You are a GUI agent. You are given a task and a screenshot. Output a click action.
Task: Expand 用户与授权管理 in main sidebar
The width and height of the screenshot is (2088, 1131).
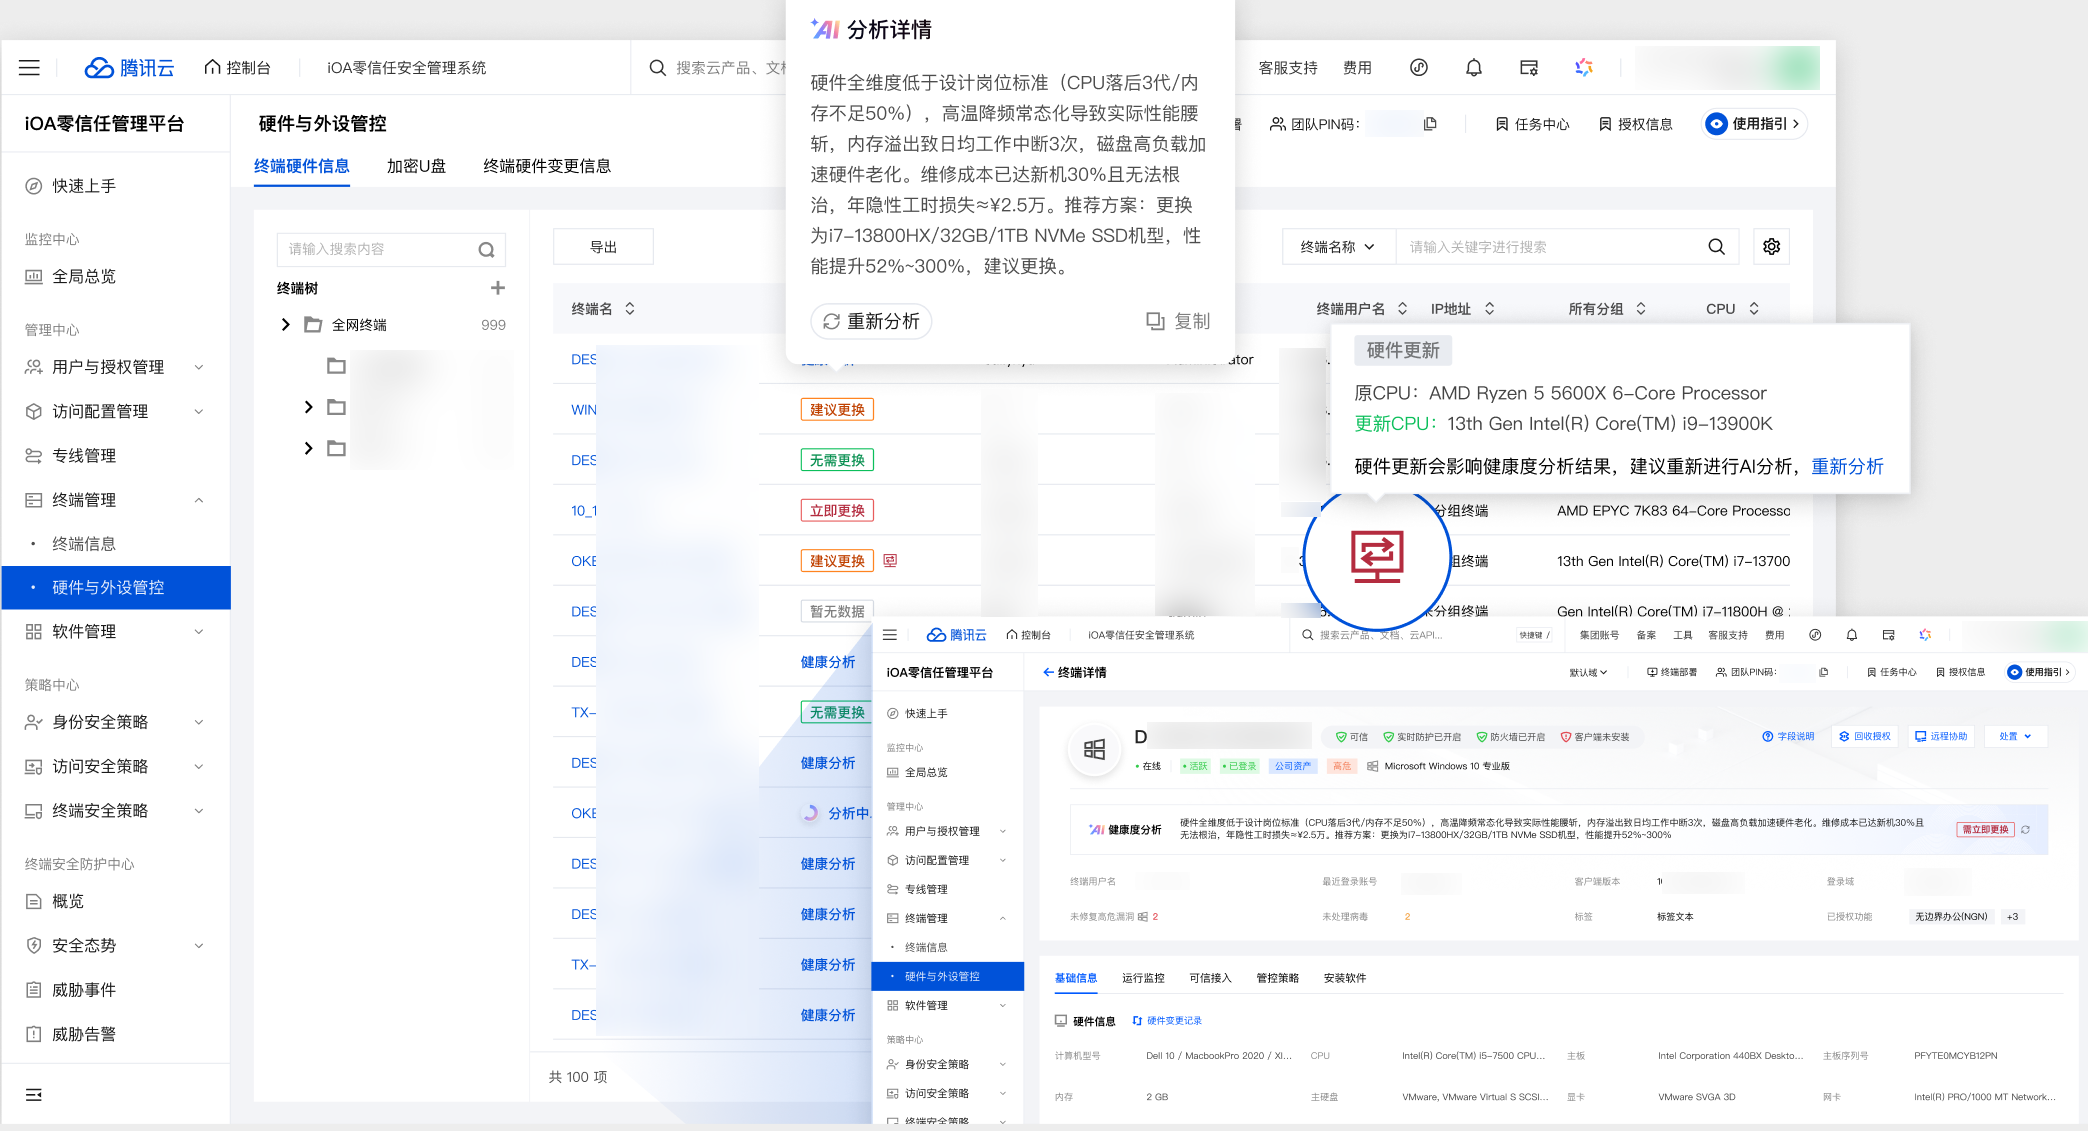pyautogui.click(x=198, y=367)
